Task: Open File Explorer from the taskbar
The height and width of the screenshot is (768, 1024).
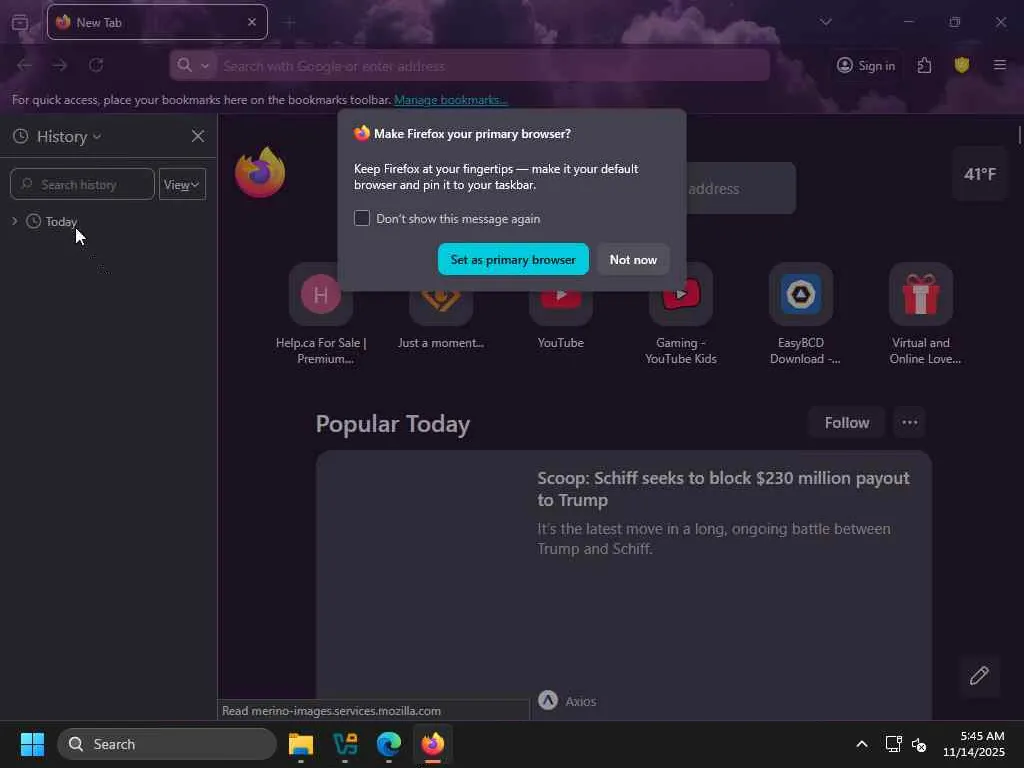Action: (x=301, y=744)
